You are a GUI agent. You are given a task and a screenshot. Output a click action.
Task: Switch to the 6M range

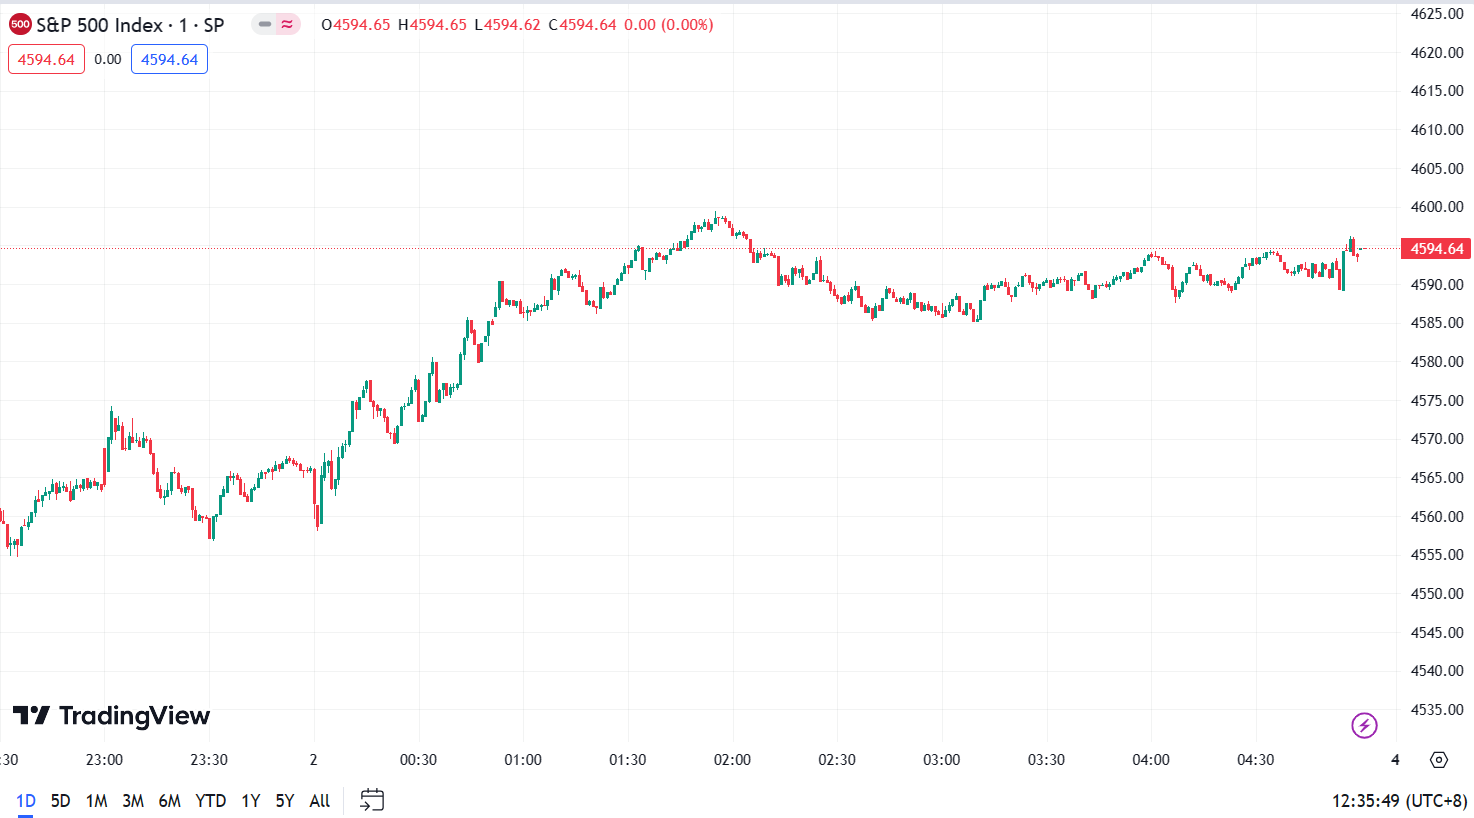[x=170, y=801]
